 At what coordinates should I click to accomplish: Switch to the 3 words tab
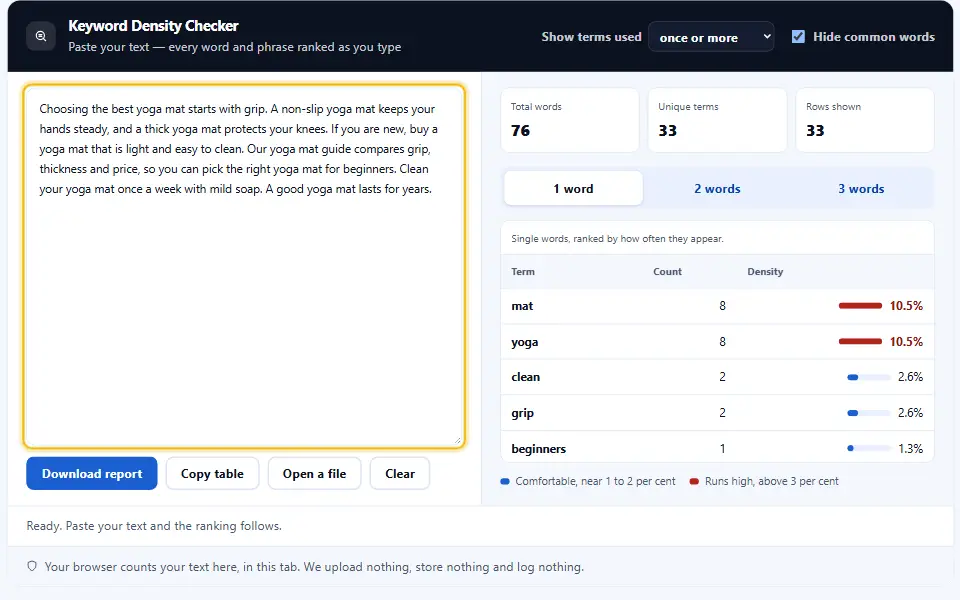tap(861, 189)
